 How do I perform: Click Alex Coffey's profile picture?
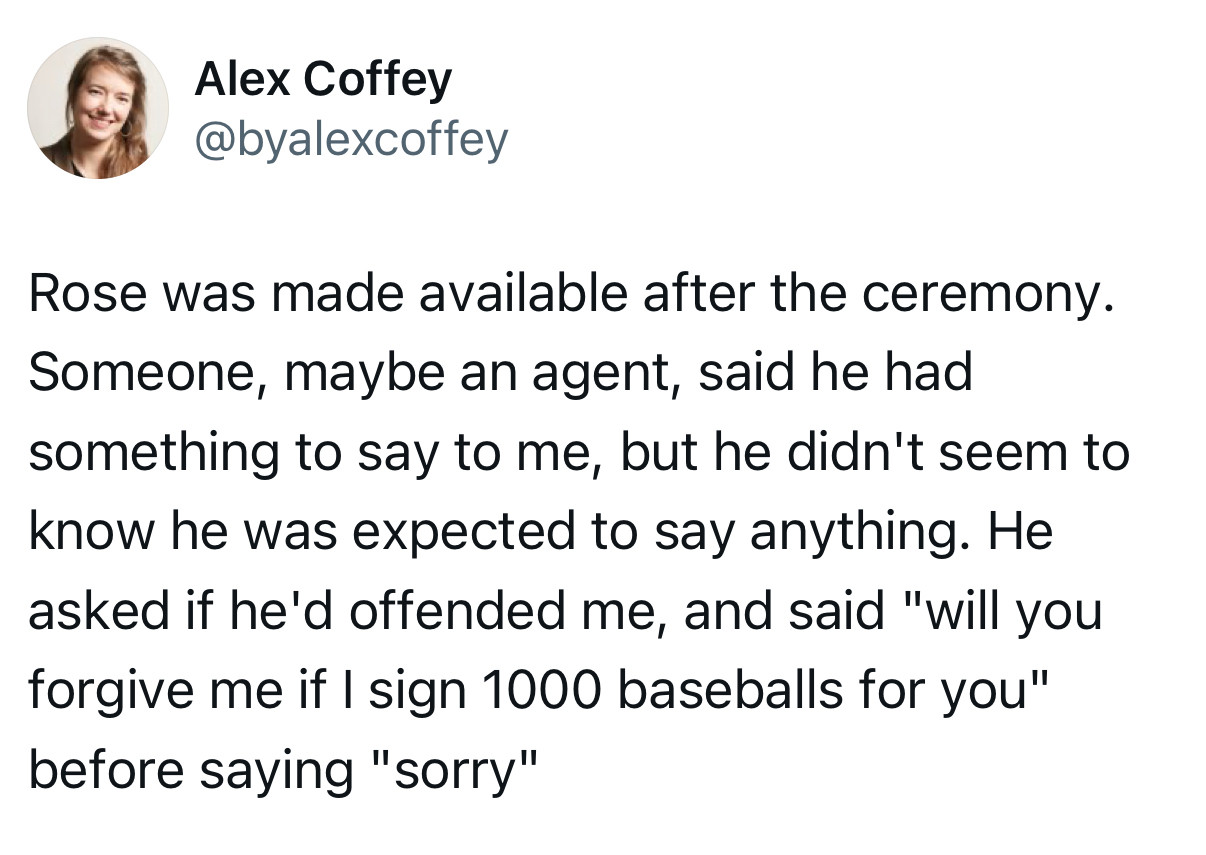coord(97,108)
